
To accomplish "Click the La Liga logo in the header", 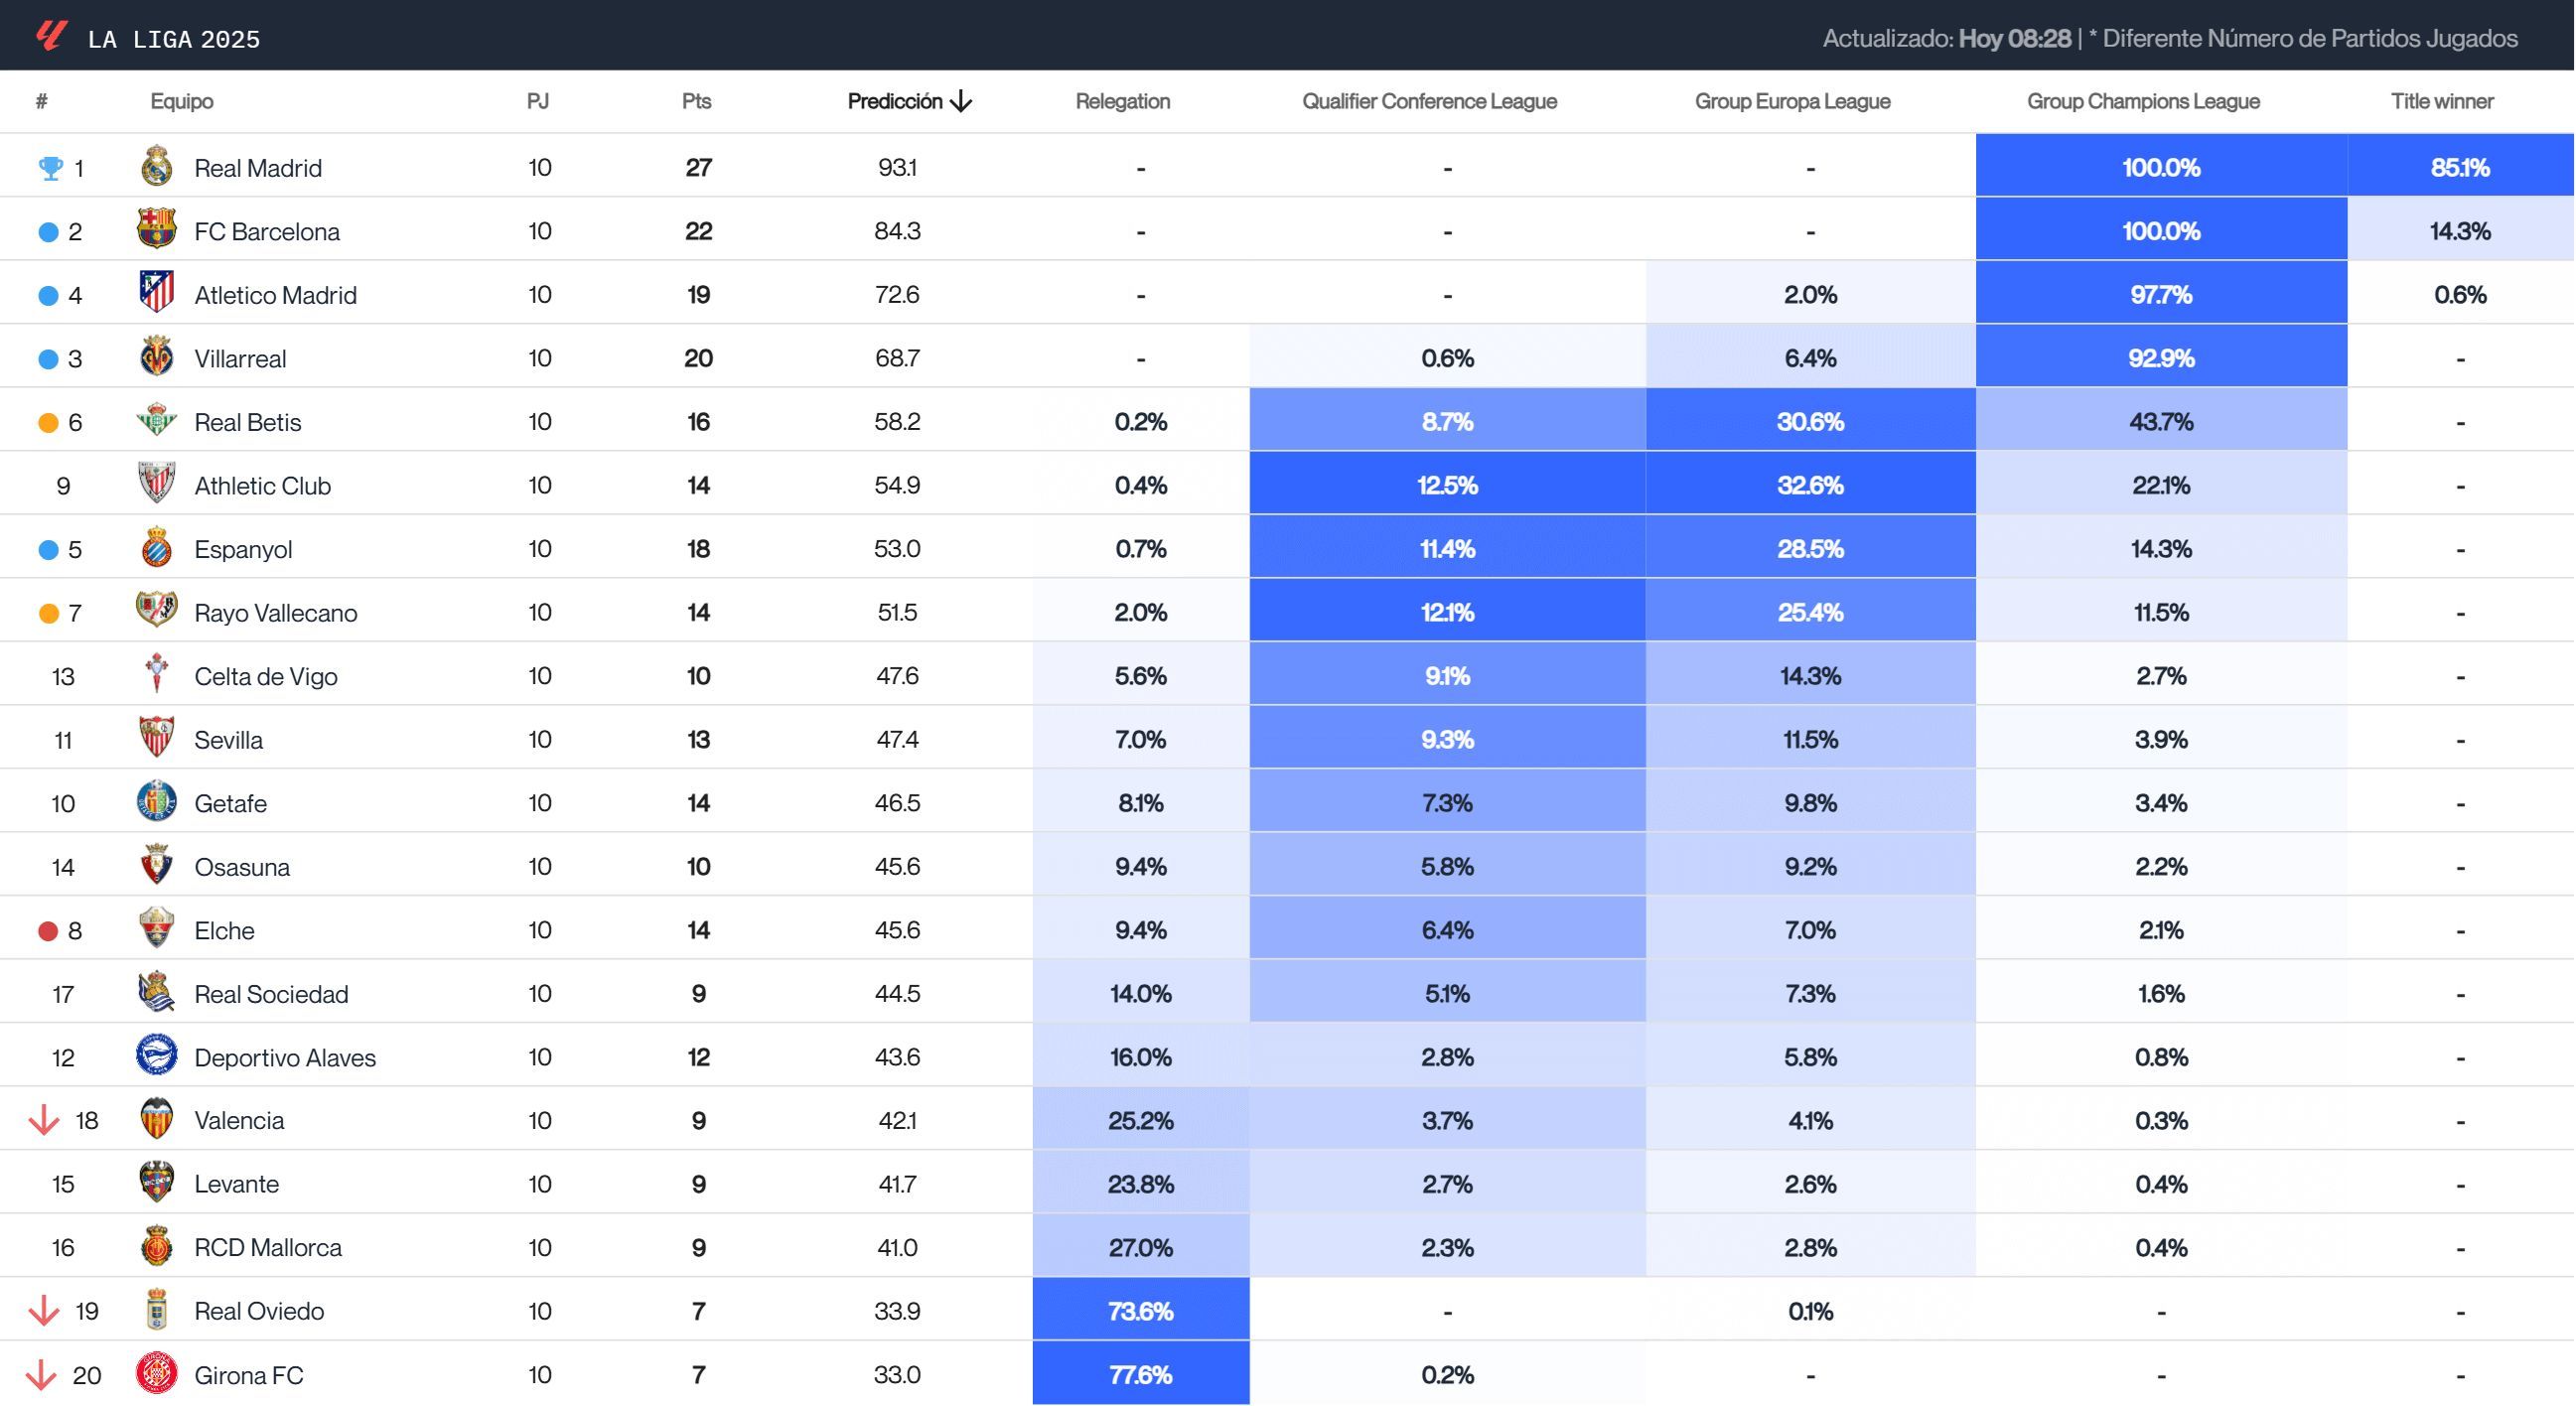I will pyautogui.click(x=48, y=35).
